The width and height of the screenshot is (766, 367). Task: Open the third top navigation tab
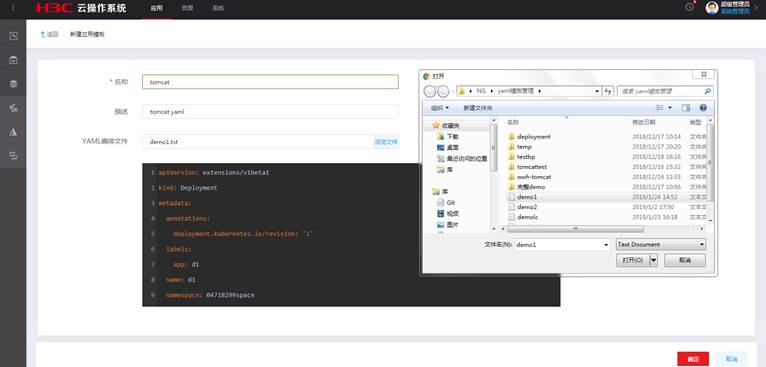pos(218,8)
